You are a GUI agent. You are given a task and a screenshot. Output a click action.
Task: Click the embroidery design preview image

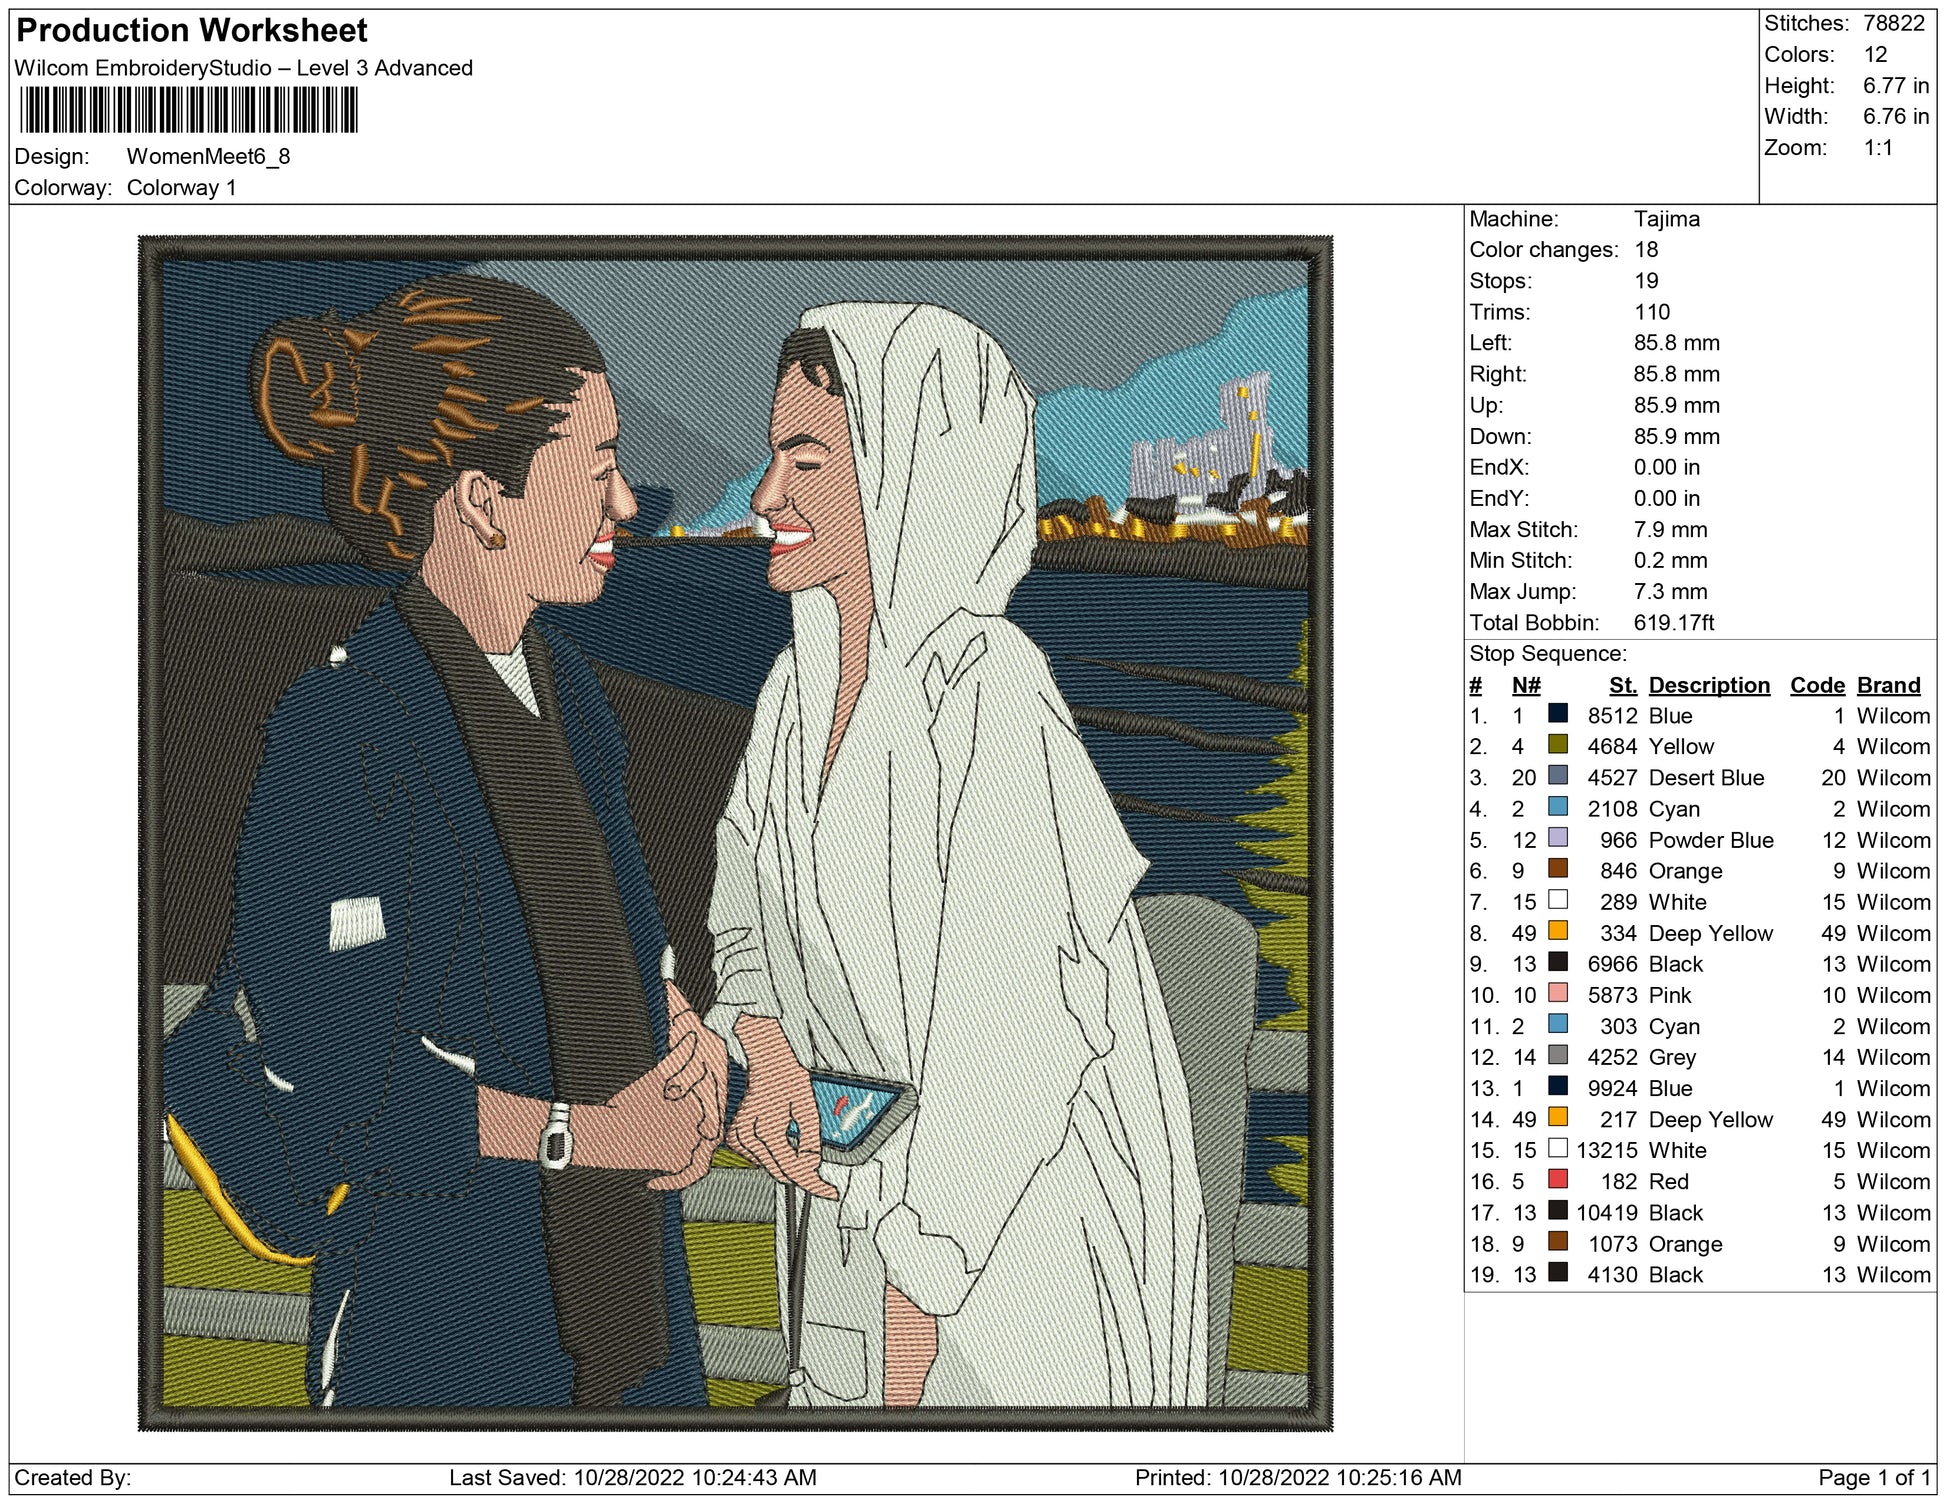pos(735,833)
